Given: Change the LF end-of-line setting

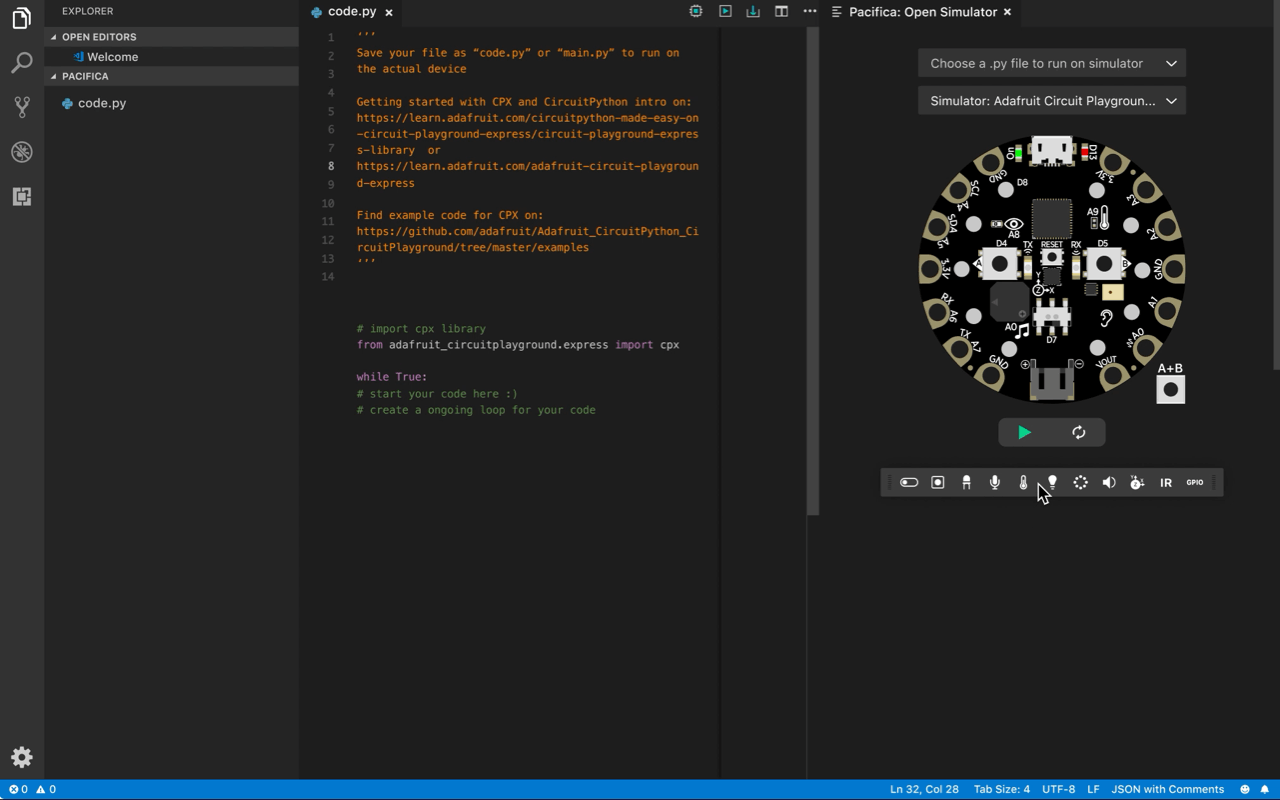Looking at the screenshot, I should 1093,789.
